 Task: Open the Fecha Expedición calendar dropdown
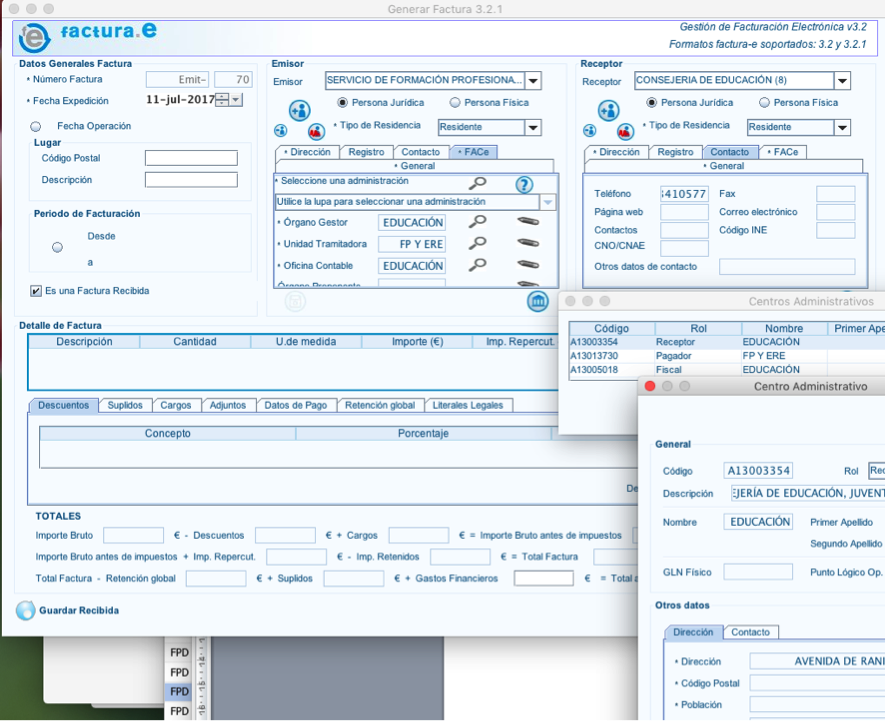236,100
